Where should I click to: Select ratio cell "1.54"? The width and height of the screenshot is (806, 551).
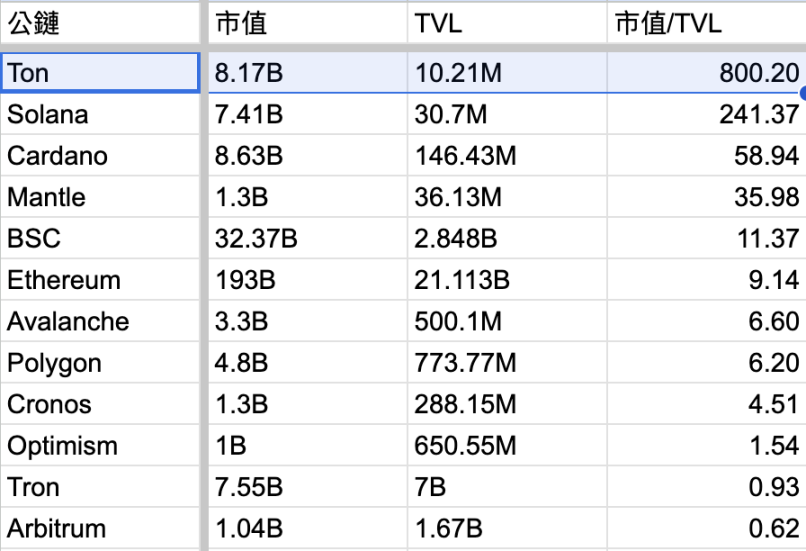click(707, 446)
